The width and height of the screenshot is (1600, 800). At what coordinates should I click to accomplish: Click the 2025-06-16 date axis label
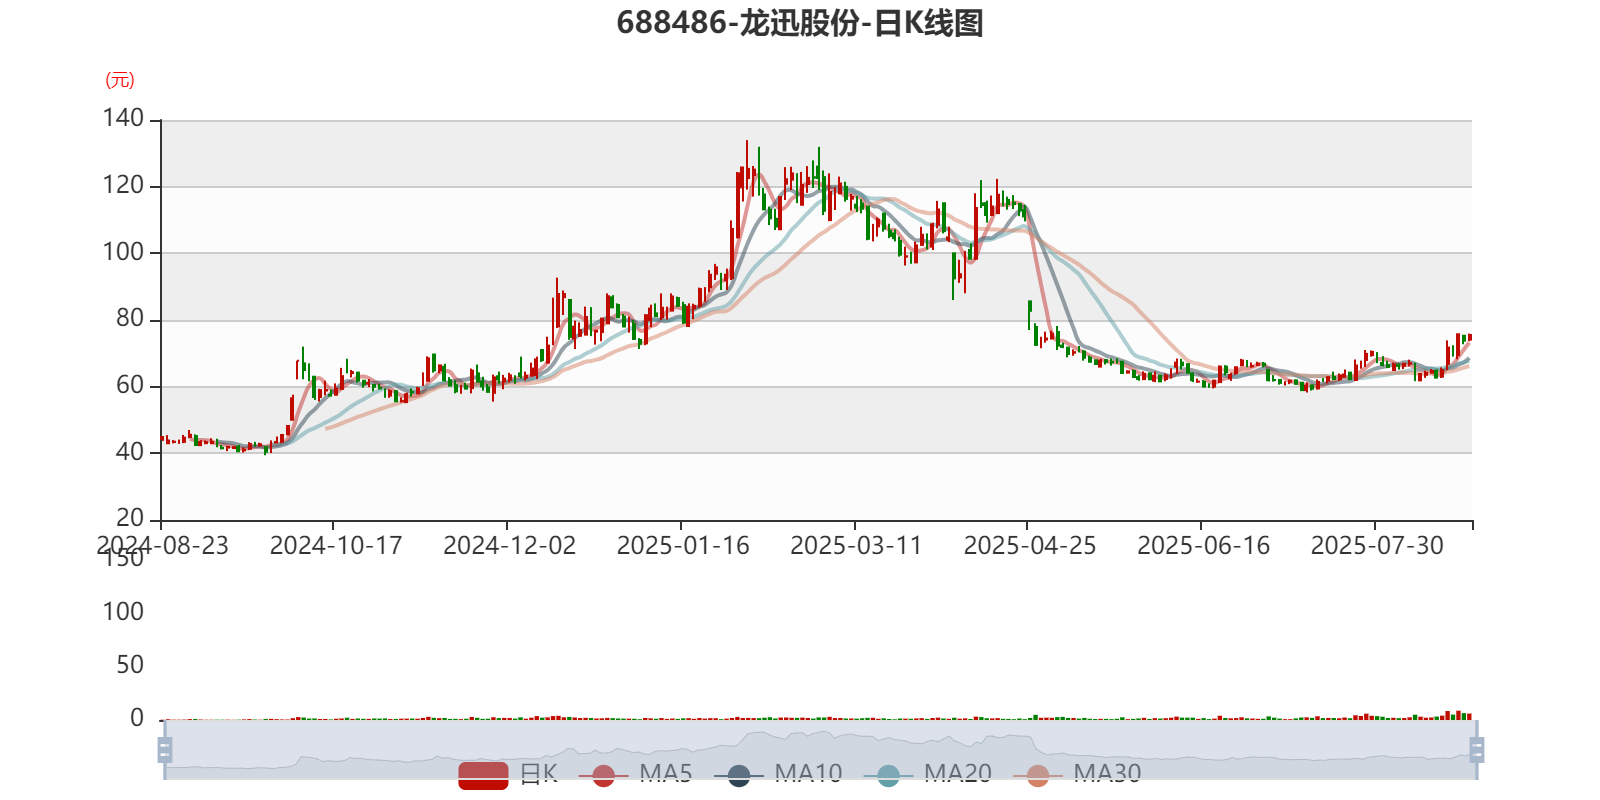[1204, 546]
